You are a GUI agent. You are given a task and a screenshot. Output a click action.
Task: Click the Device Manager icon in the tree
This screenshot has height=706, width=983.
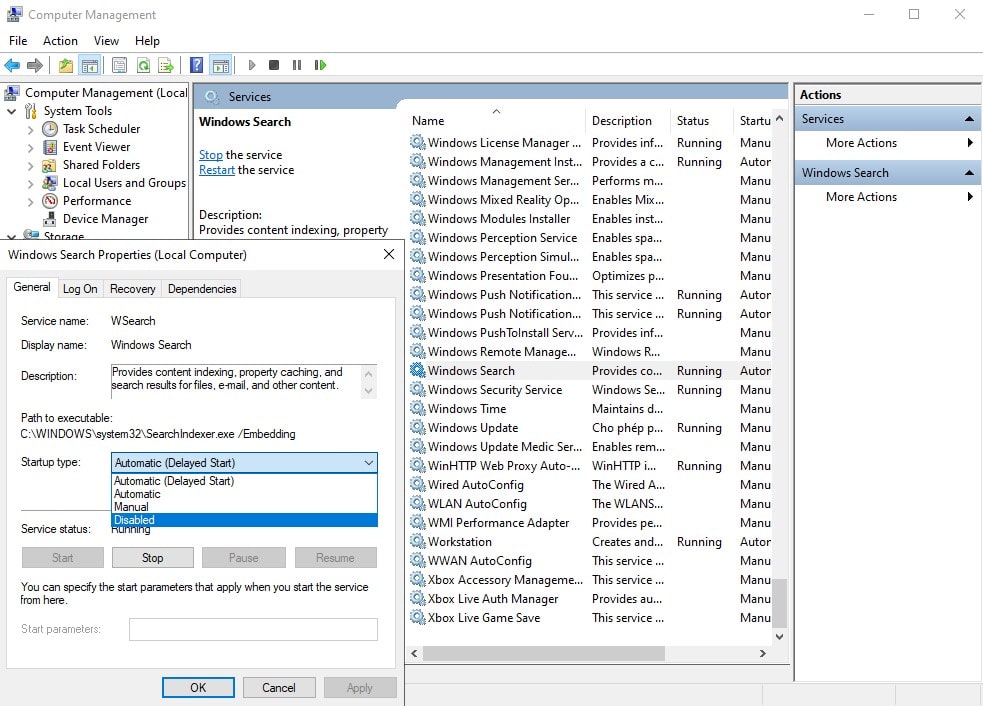50,219
